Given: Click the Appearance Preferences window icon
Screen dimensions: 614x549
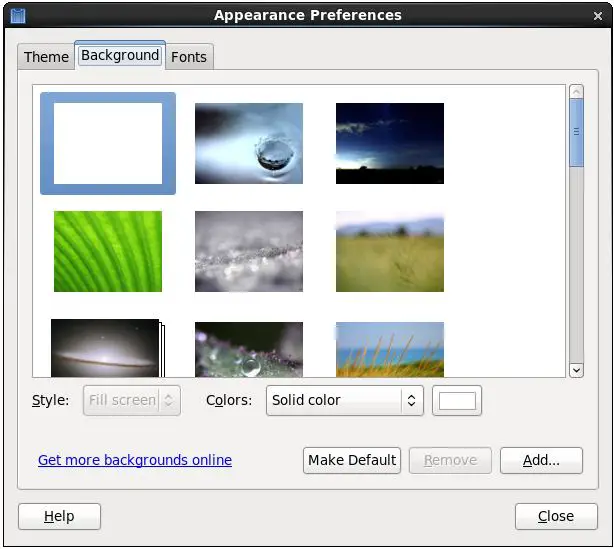Looking at the screenshot, I should (18, 16).
